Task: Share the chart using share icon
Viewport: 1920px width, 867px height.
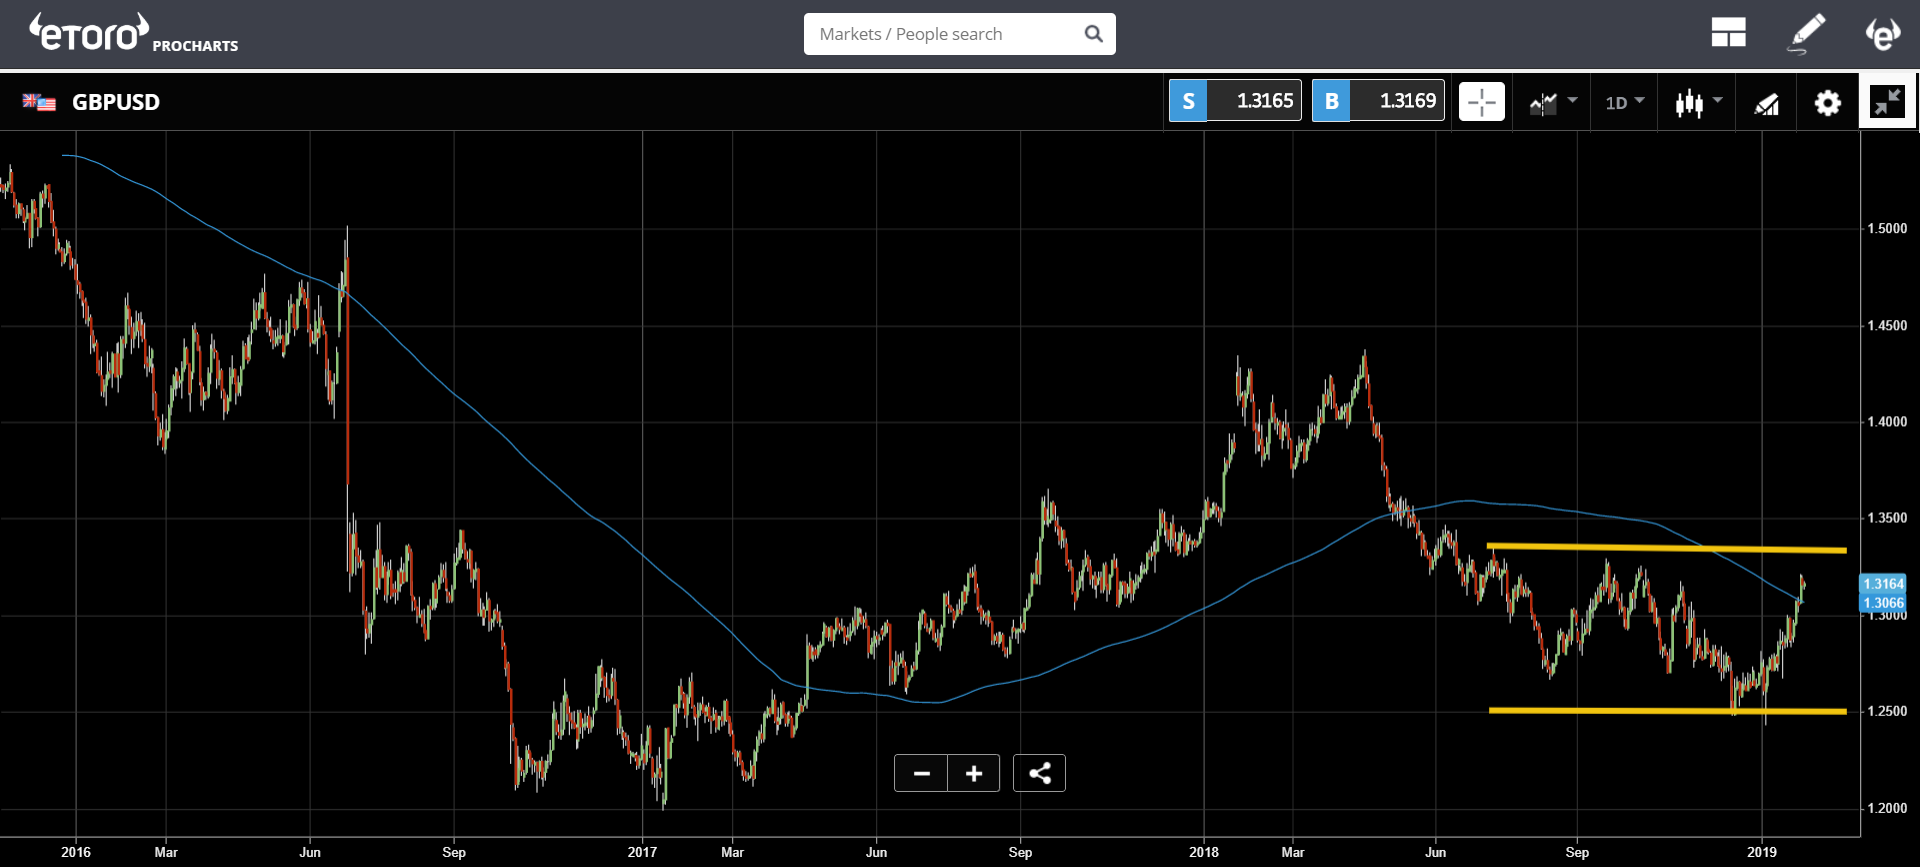Action: click(x=1039, y=773)
